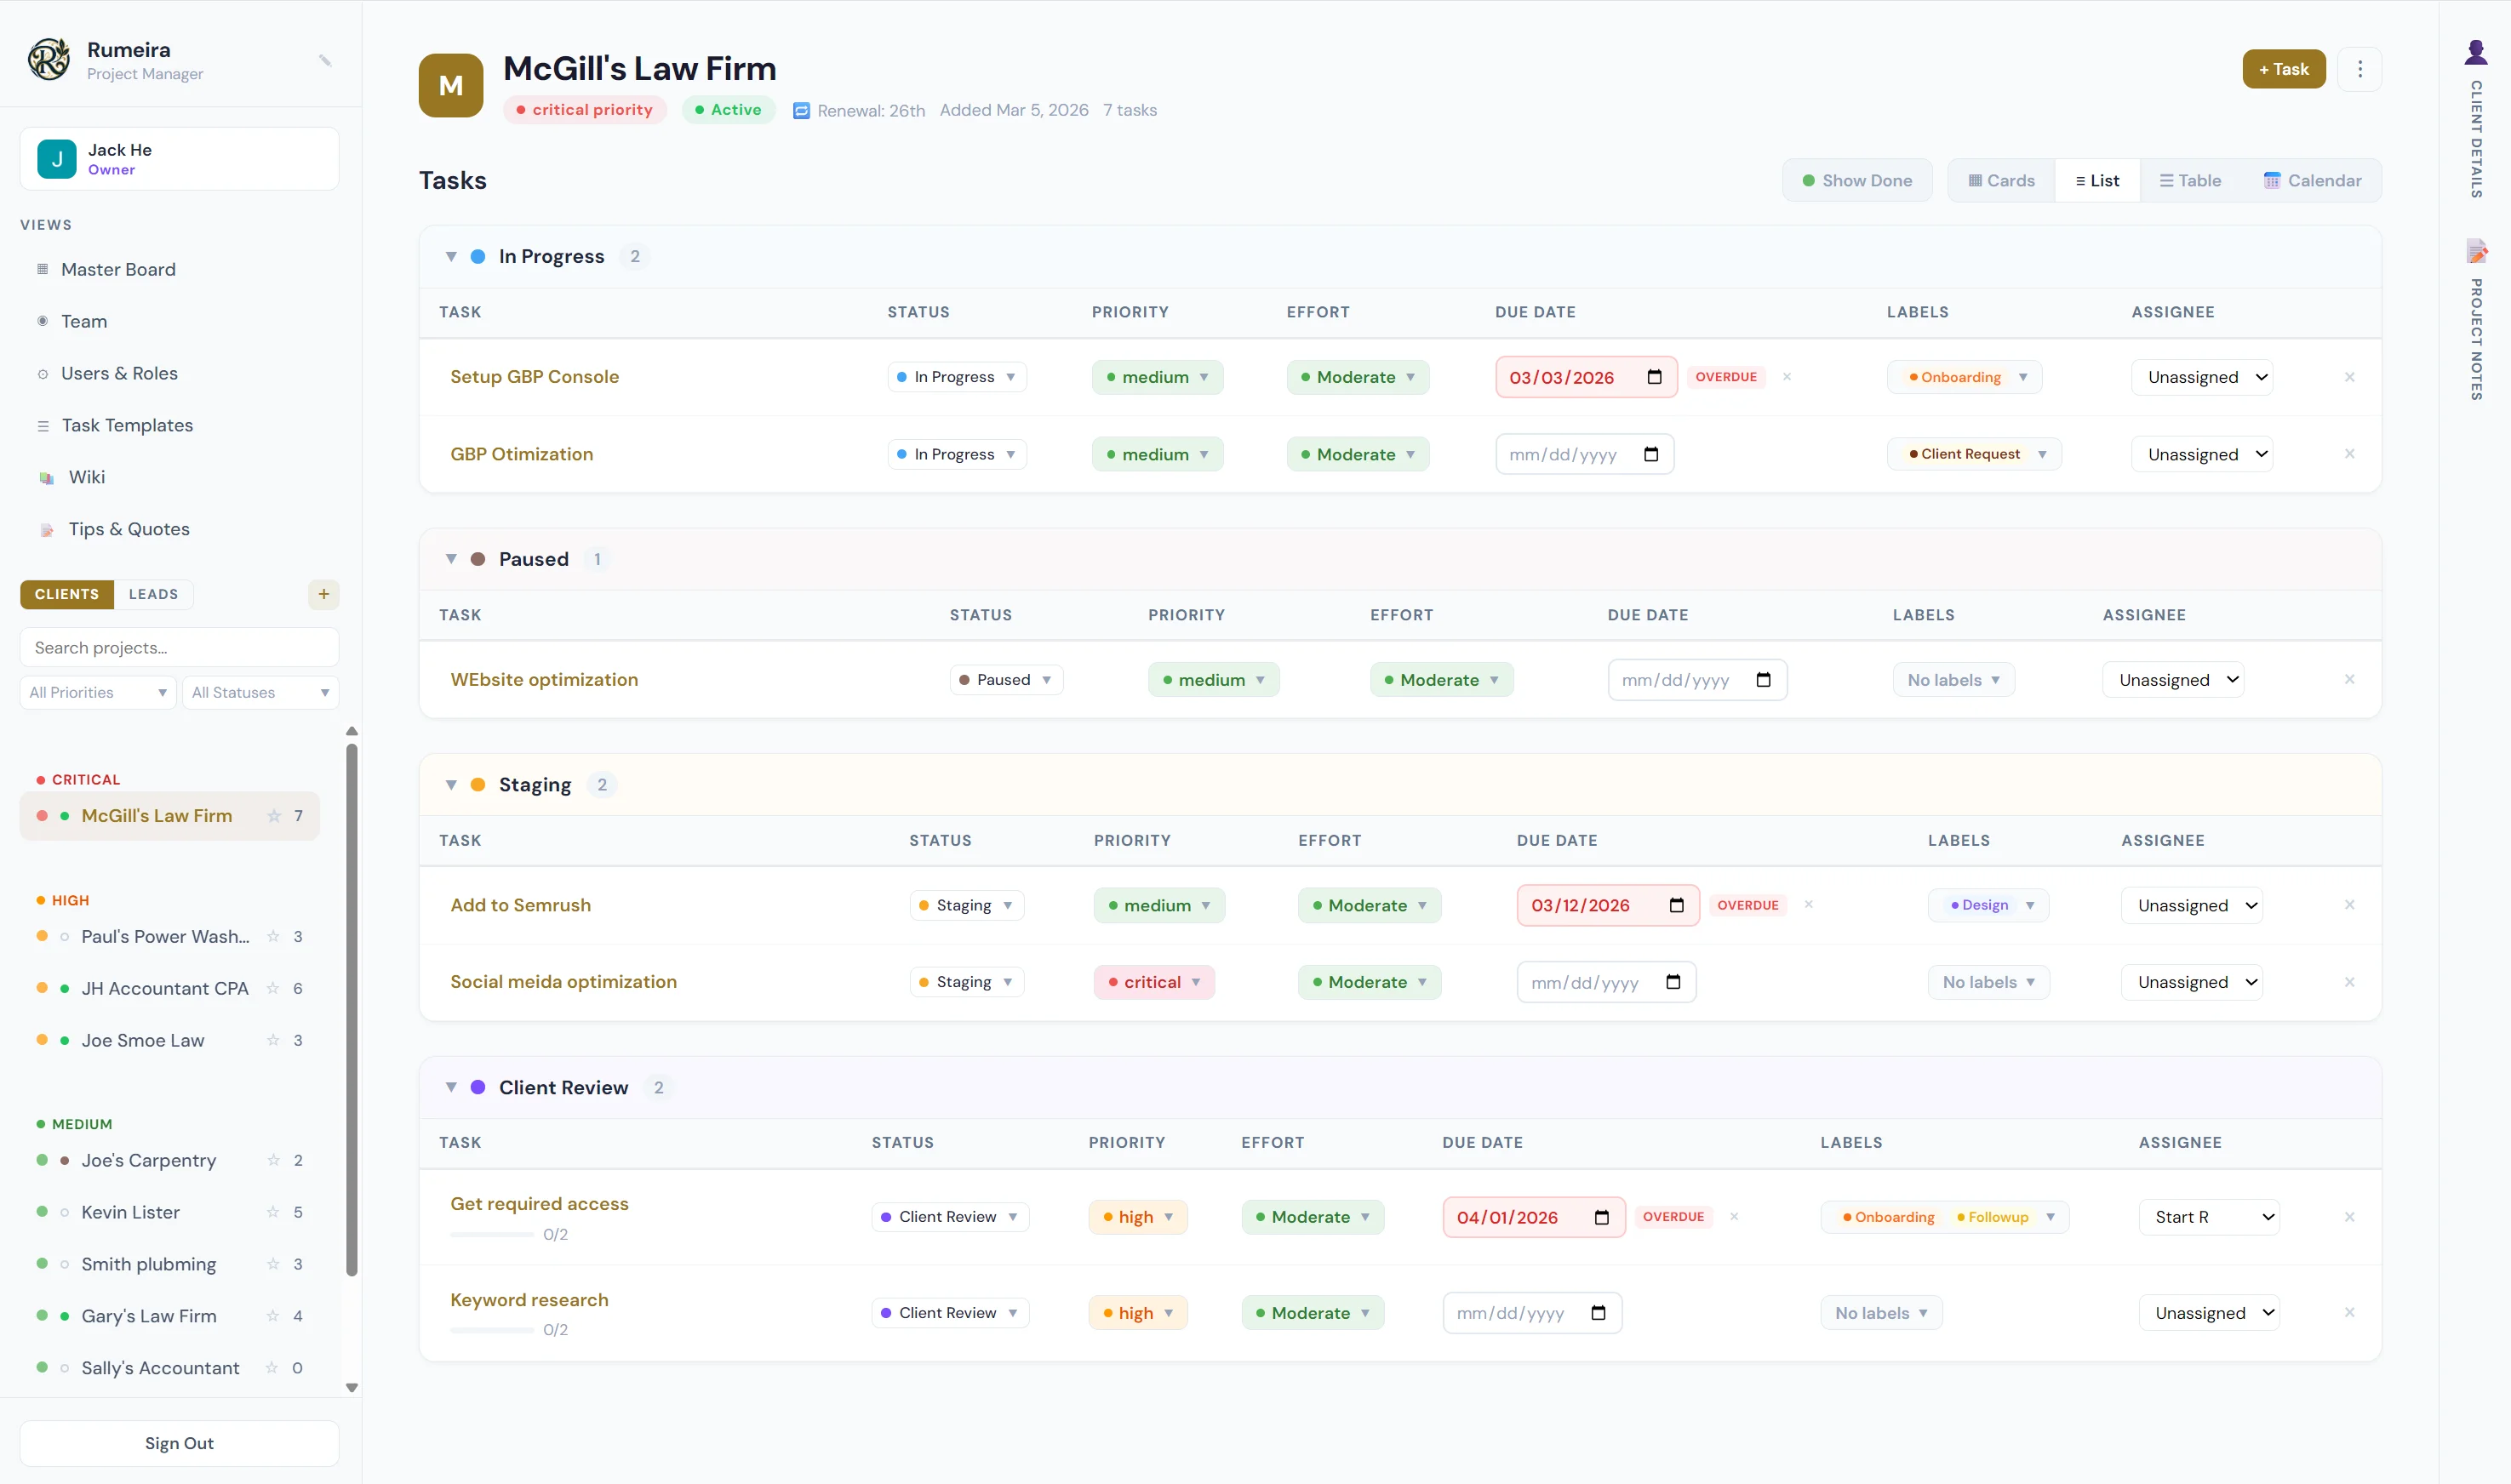Open labels dropdown for Add to Semrush

(1988, 905)
